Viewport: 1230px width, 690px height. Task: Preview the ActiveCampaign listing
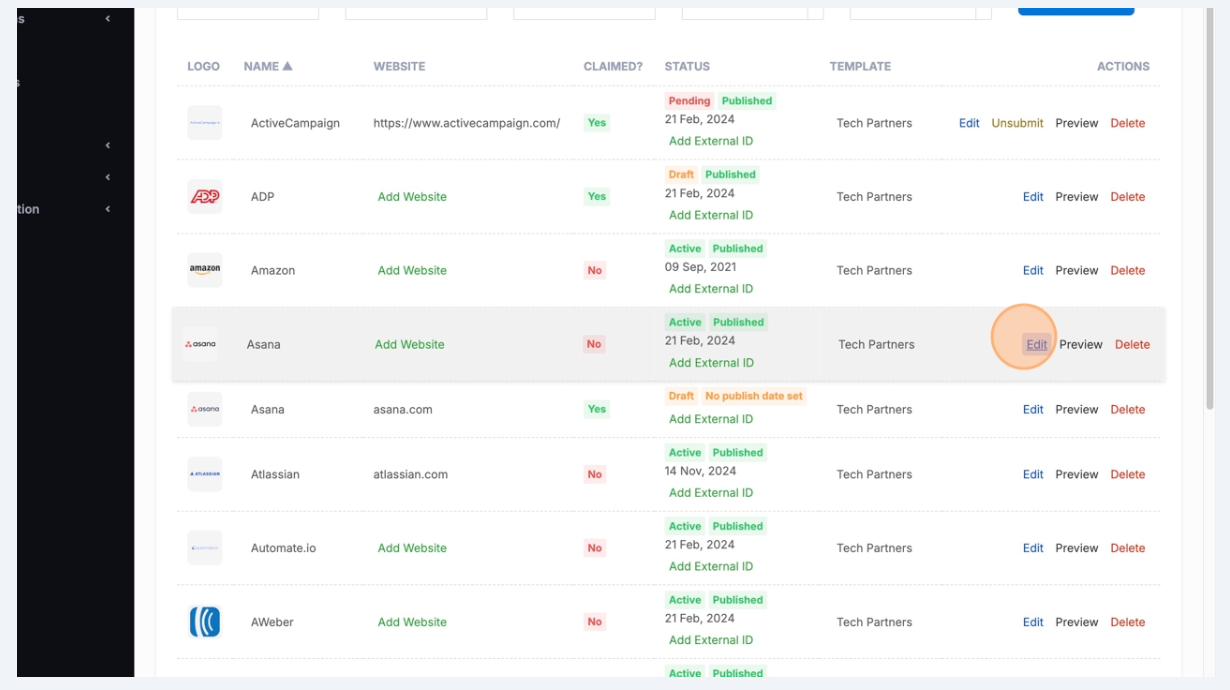point(1077,123)
